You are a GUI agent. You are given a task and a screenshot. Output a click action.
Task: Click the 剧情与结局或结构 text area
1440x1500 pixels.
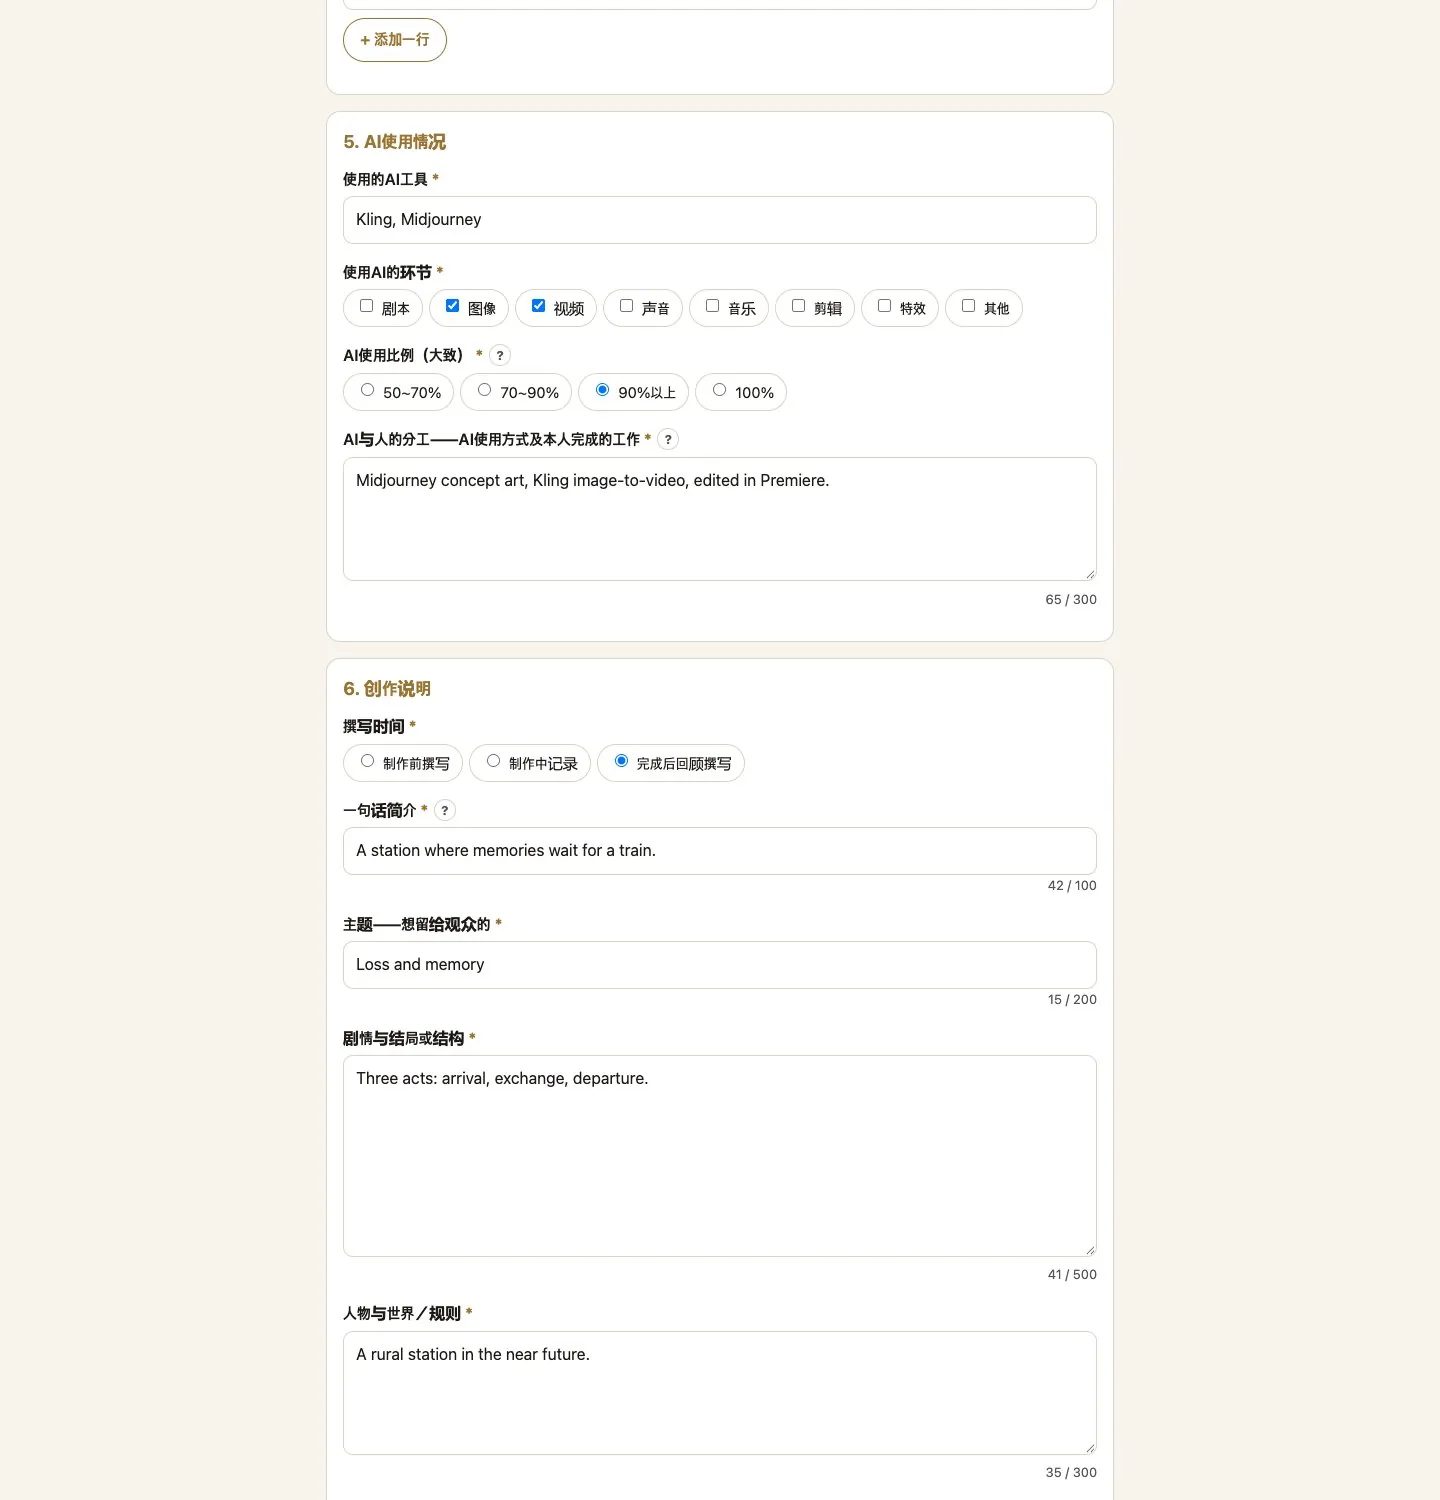click(x=720, y=1156)
